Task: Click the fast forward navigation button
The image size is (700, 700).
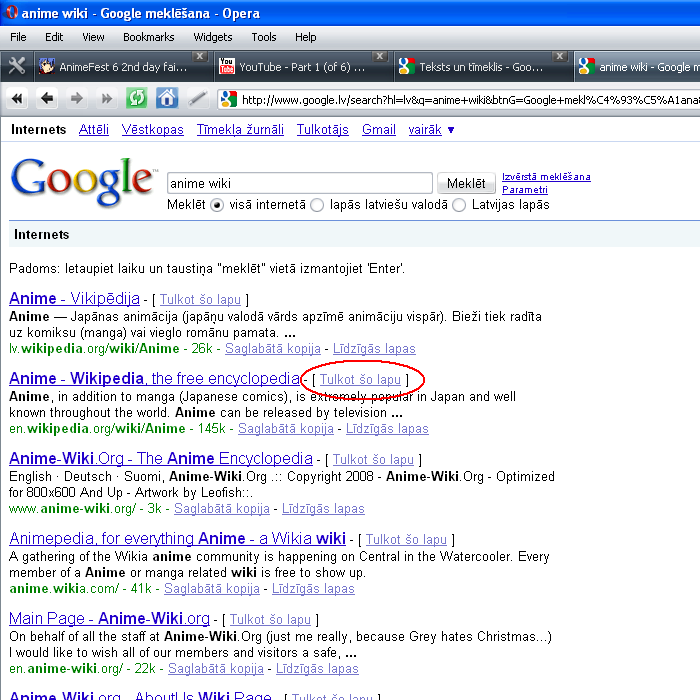Action: [x=107, y=98]
